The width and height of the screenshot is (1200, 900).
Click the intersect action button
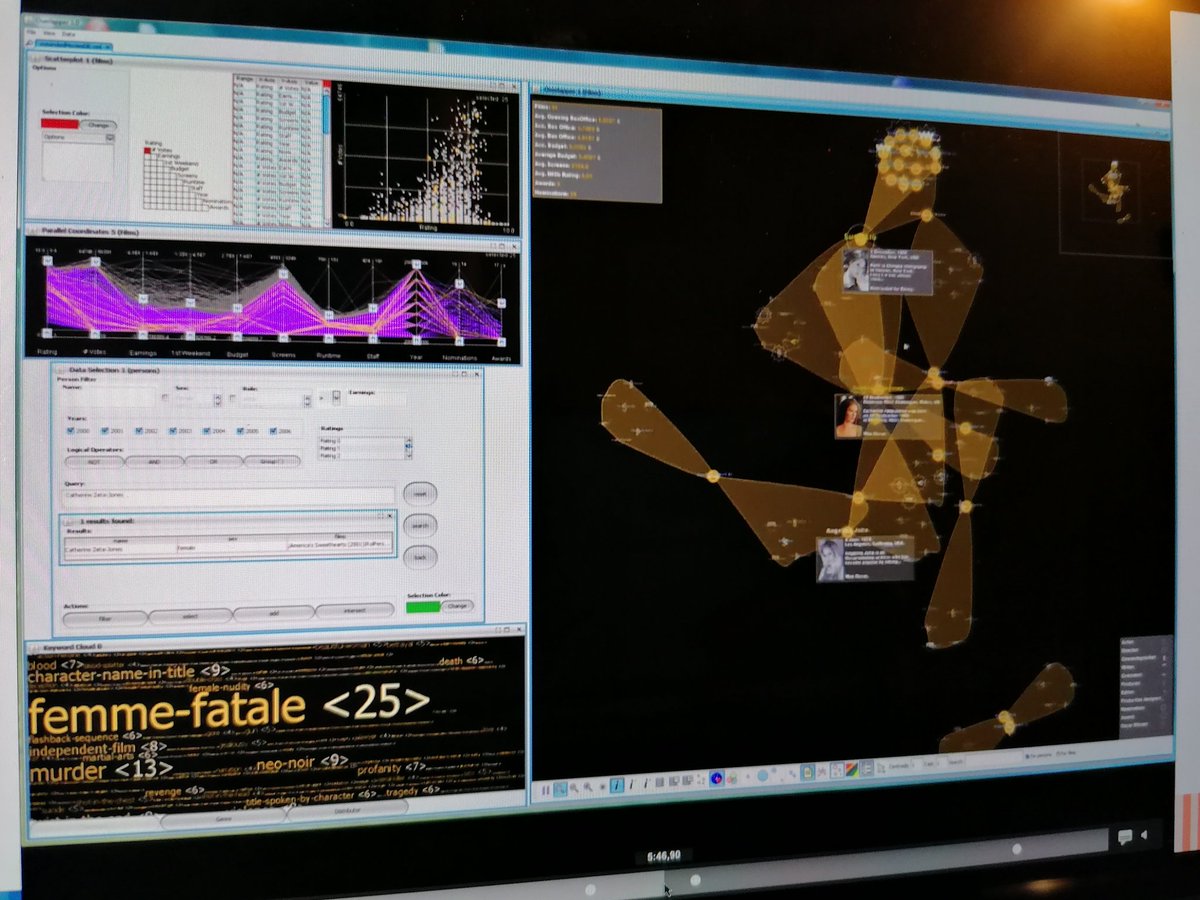355,610
